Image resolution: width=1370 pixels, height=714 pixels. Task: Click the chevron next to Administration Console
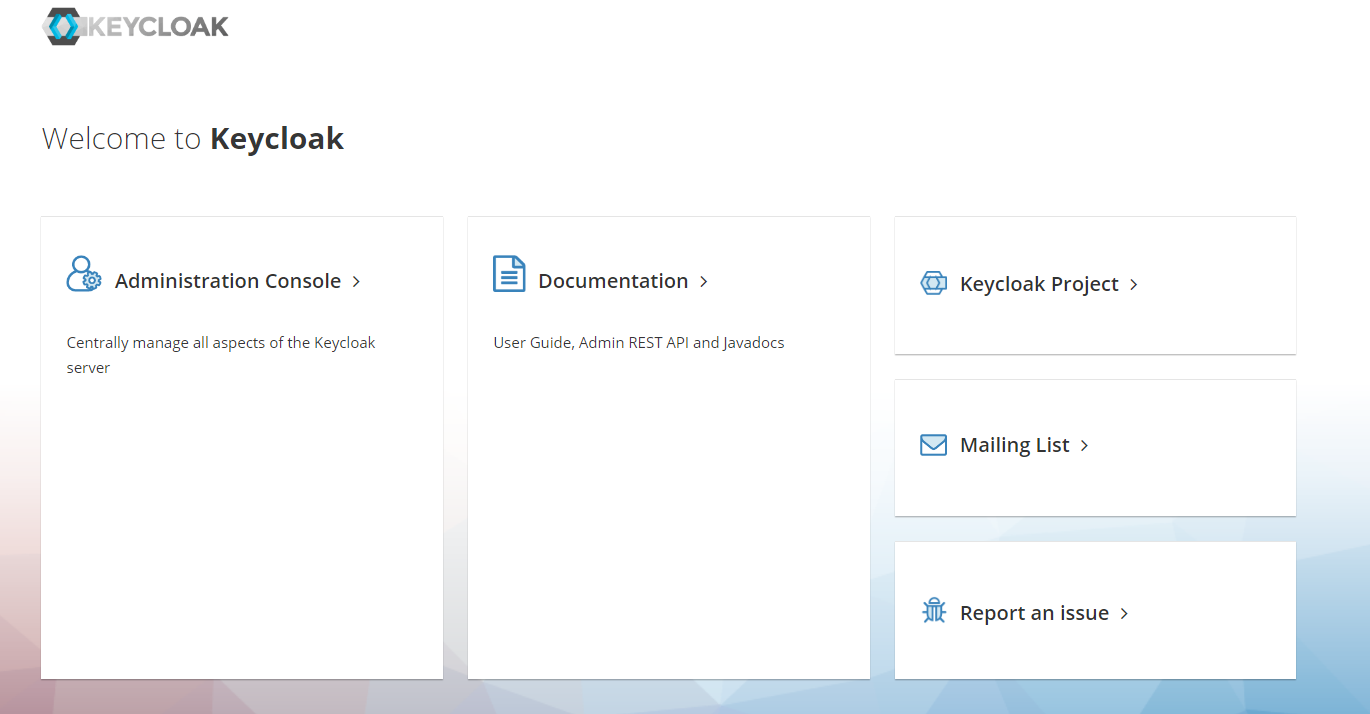pyautogui.click(x=356, y=282)
